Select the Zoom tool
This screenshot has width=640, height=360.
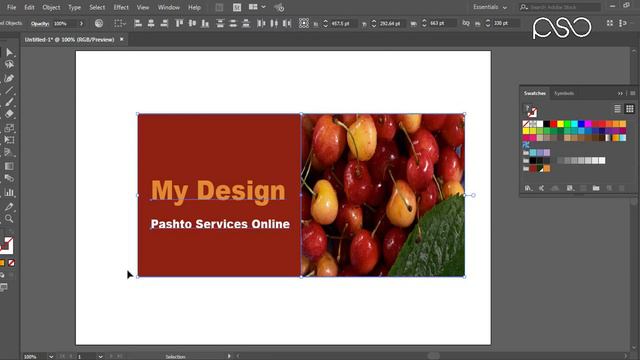(x=9, y=218)
